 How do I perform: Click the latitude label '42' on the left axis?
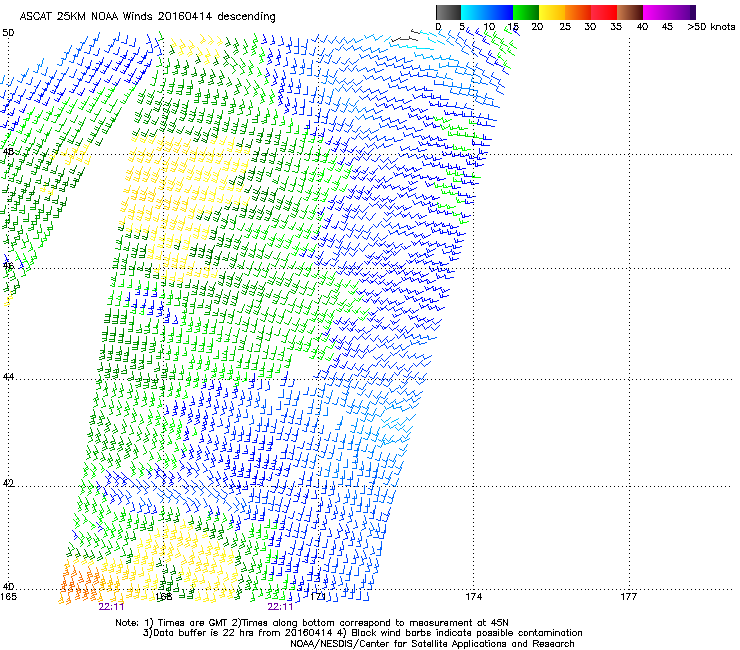[8, 483]
